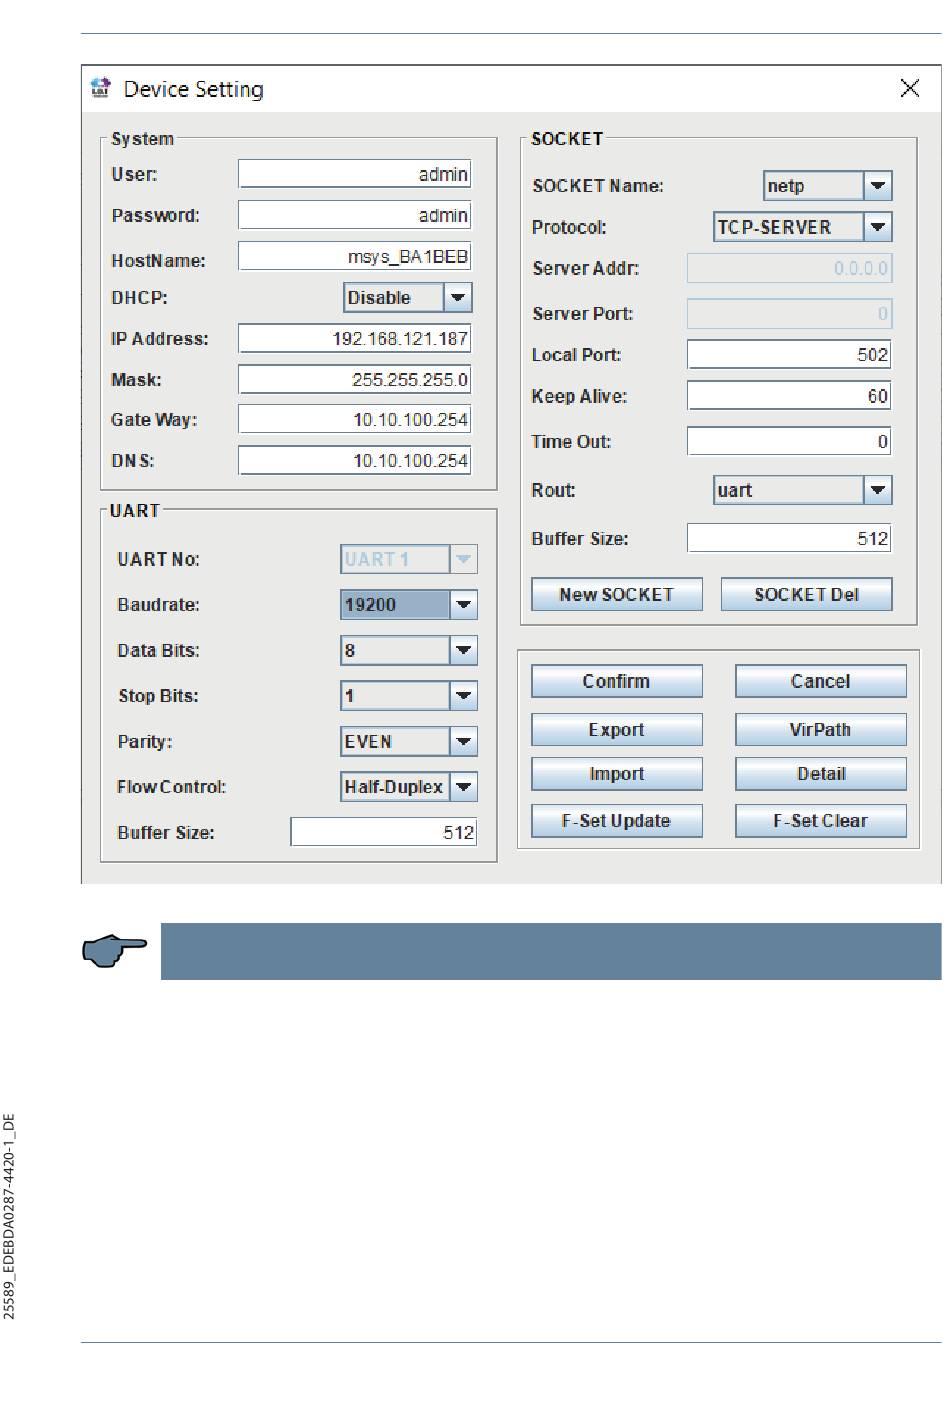Screen dimensions: 950x1402
Task: Open the SOCKET Name dropdown
Action: 827,185
